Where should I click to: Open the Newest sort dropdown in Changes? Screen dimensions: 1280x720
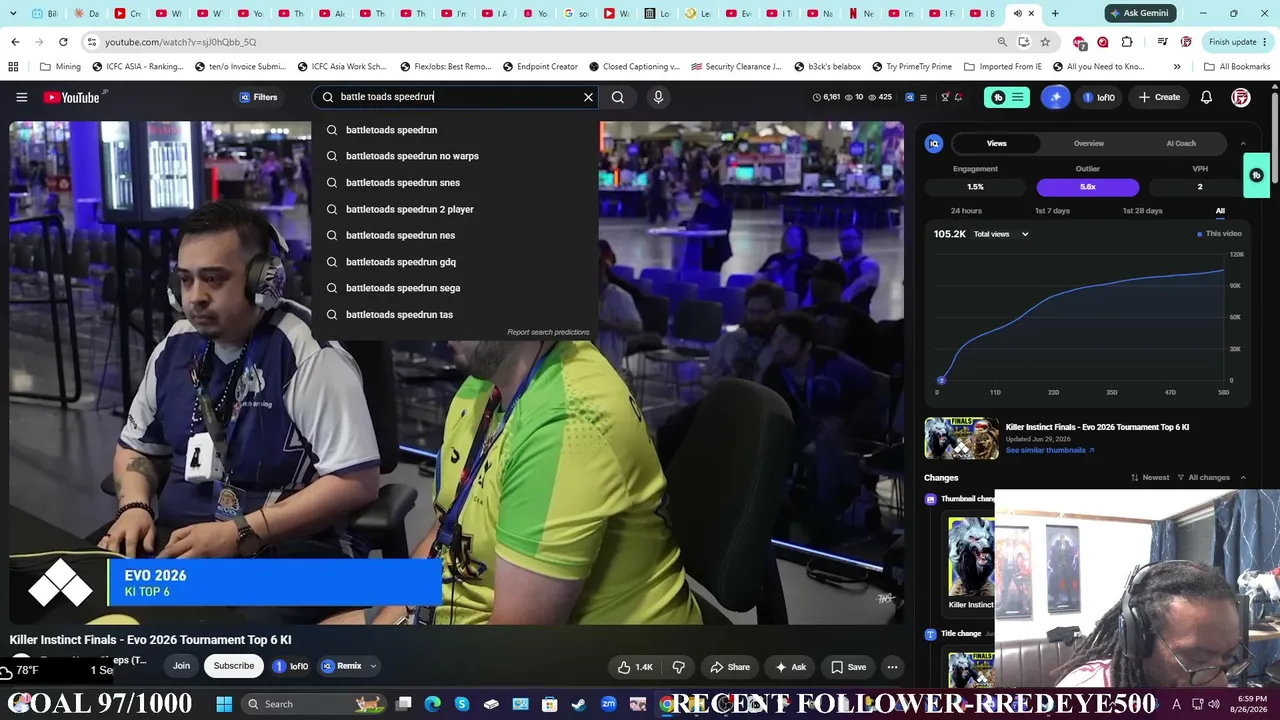pos(1150,477)
